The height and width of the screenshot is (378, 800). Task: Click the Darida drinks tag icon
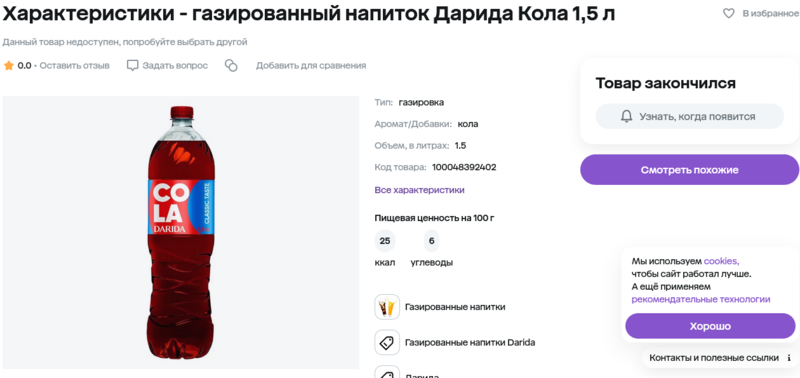[387, 342]
